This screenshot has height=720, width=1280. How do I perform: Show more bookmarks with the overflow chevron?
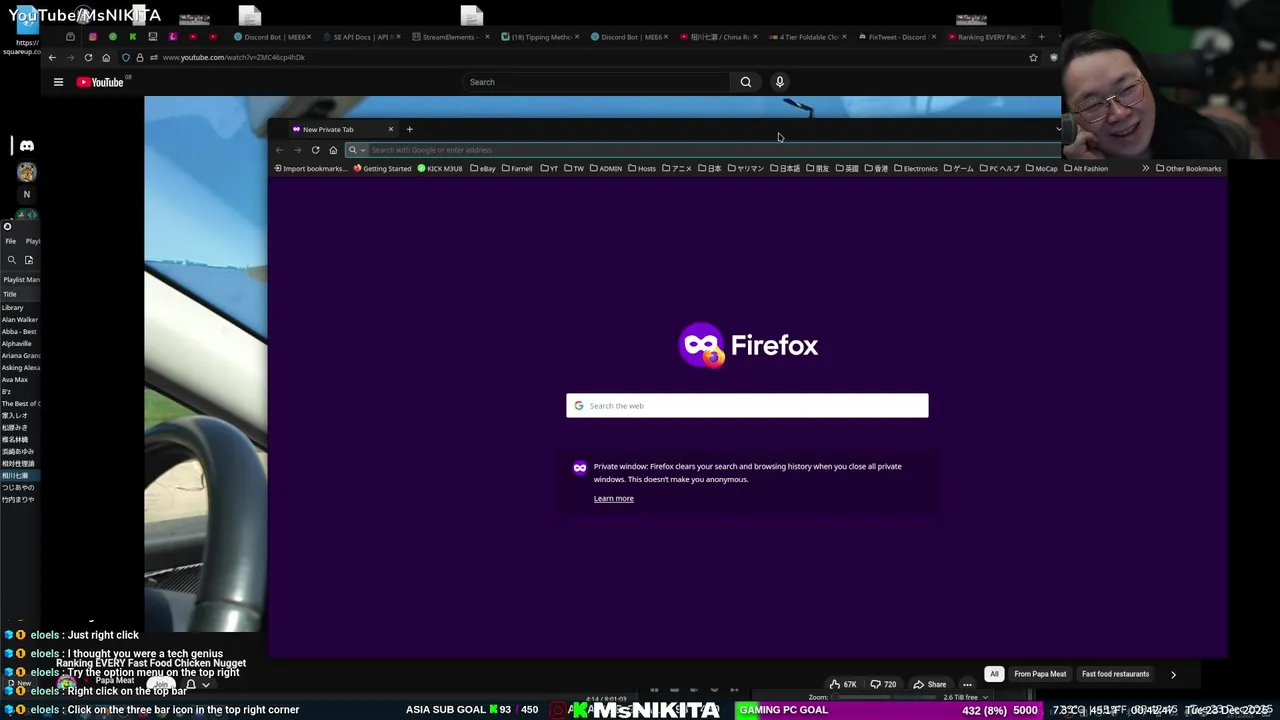1145,168
